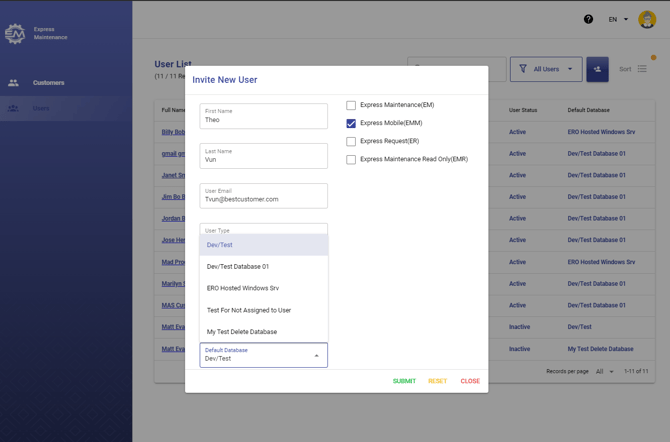Enable Express Maintenance(EM) checkbox

tap(351, 105)
